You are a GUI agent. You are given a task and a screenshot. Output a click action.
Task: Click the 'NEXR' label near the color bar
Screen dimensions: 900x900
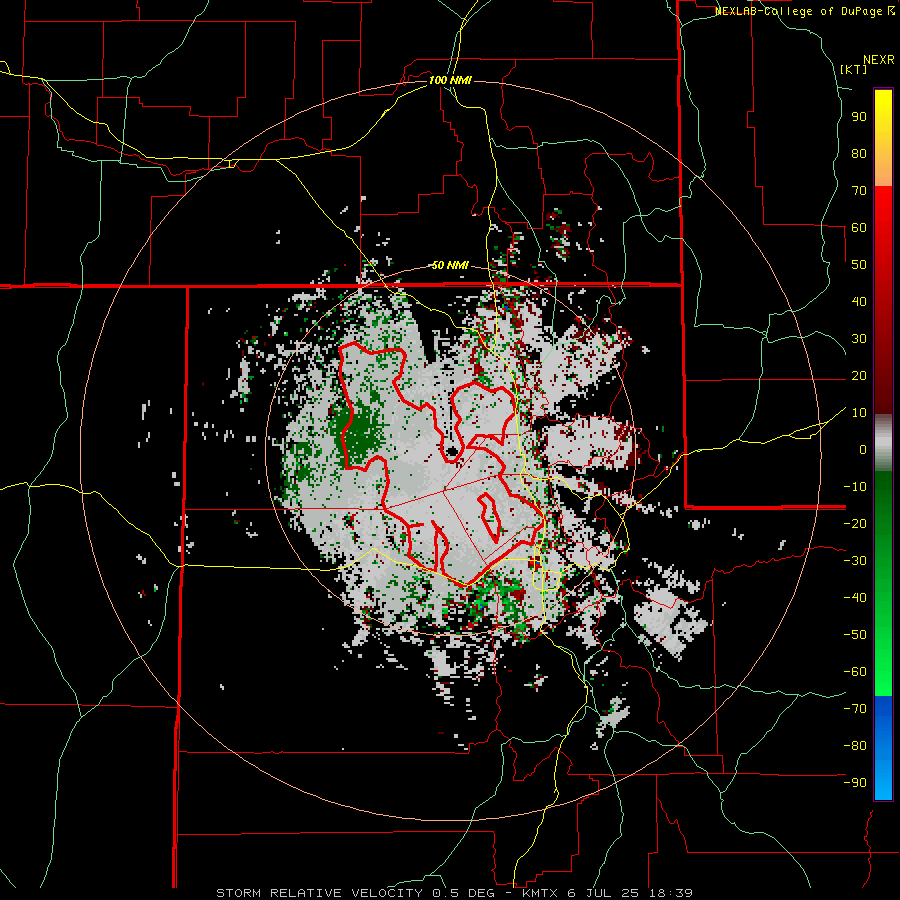coord(879,60)
